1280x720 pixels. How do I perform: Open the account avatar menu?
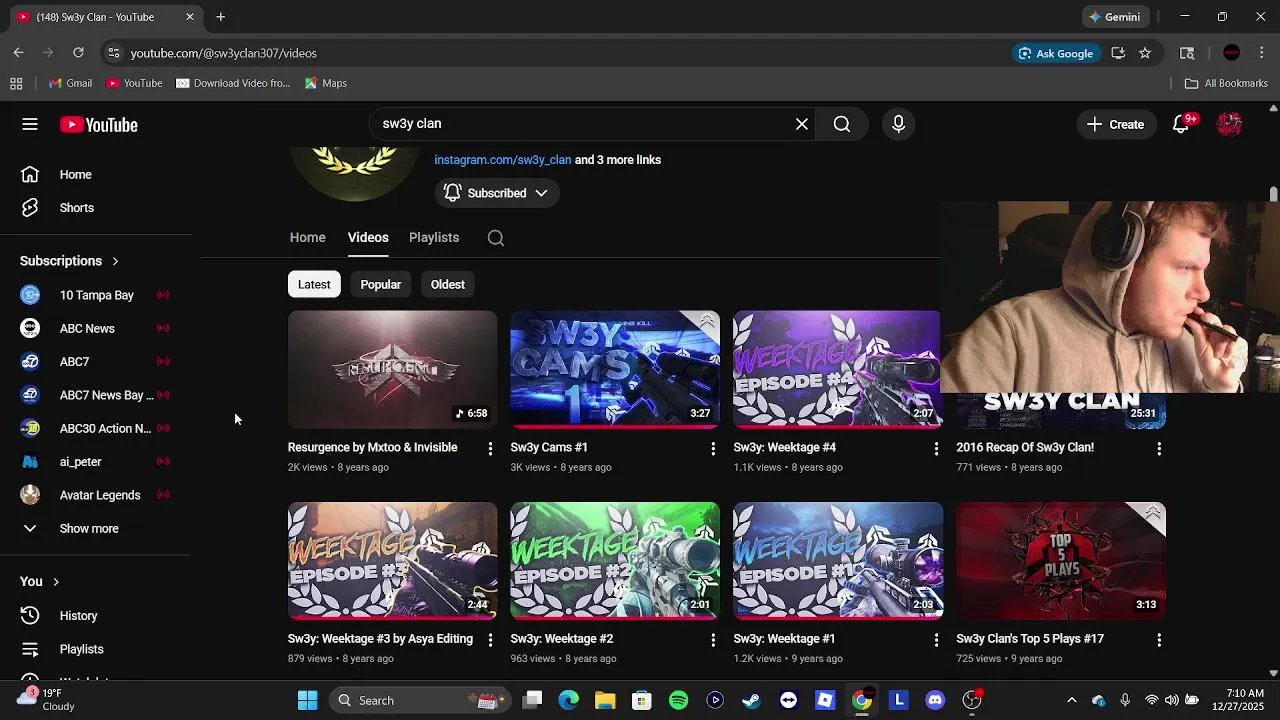point(1229,124)
